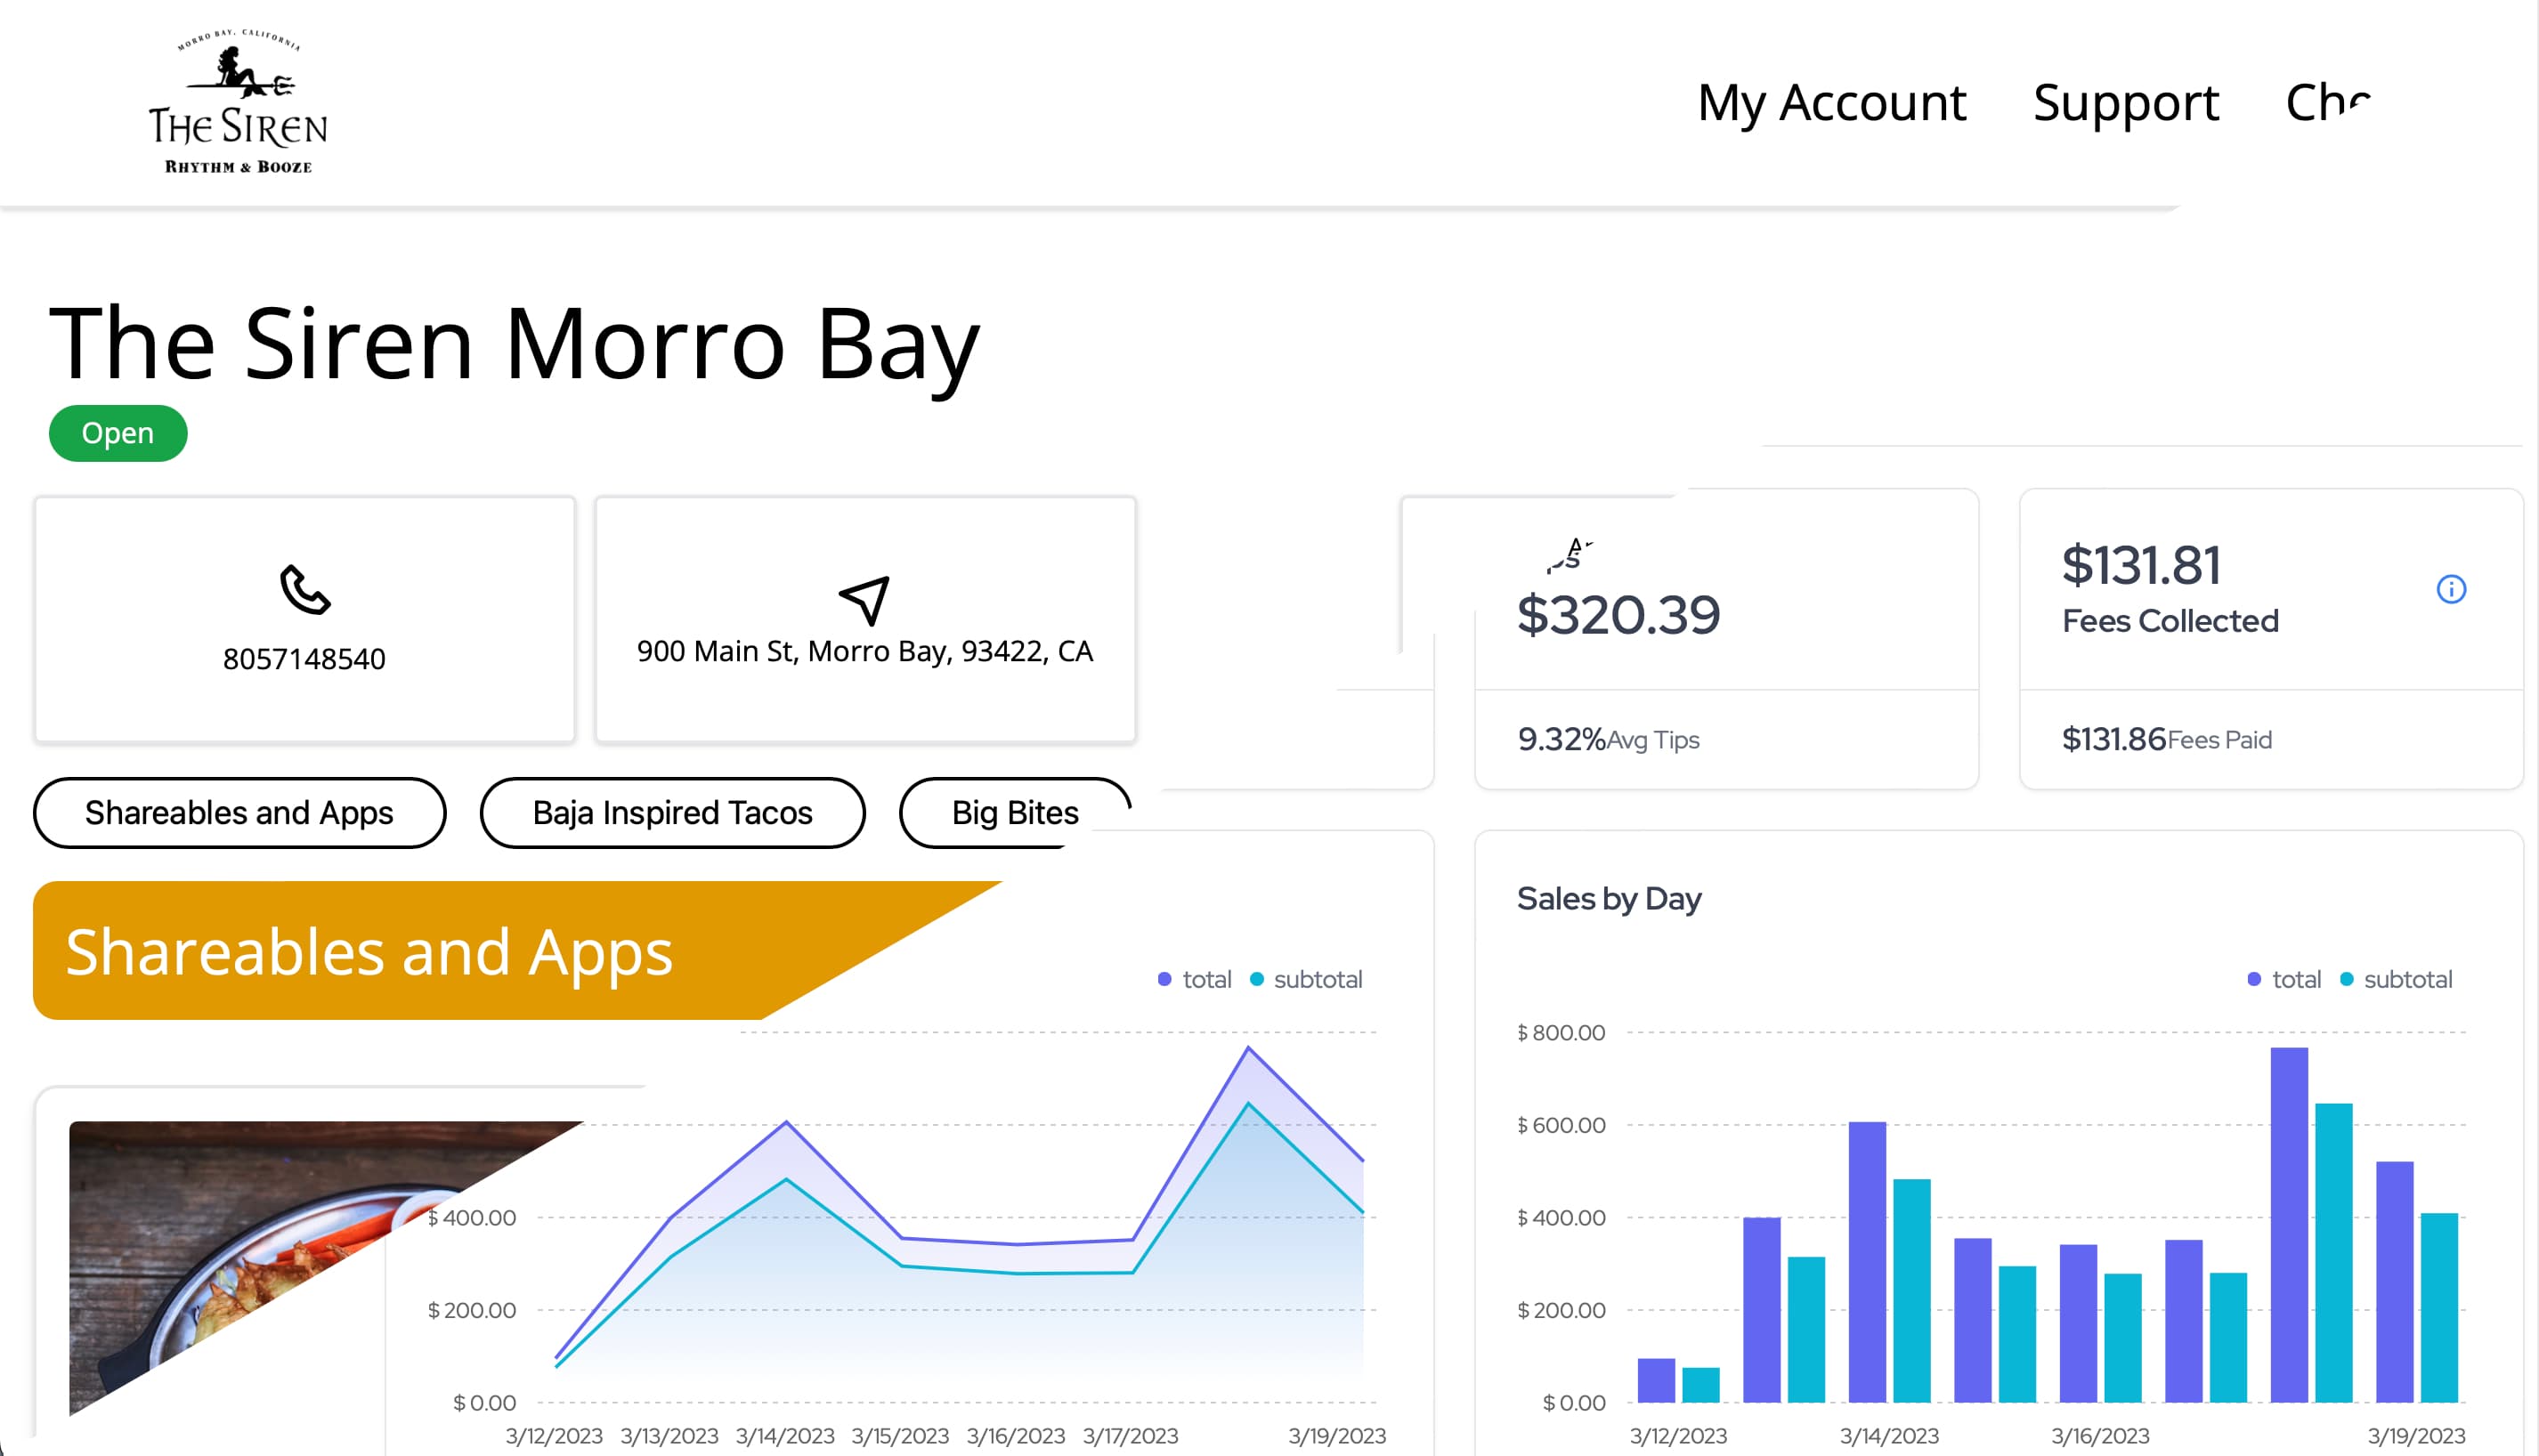Viewport: 2539px width, 1456px height.
Task: Open the My Account menu
Action: [x=1832, y=103]
